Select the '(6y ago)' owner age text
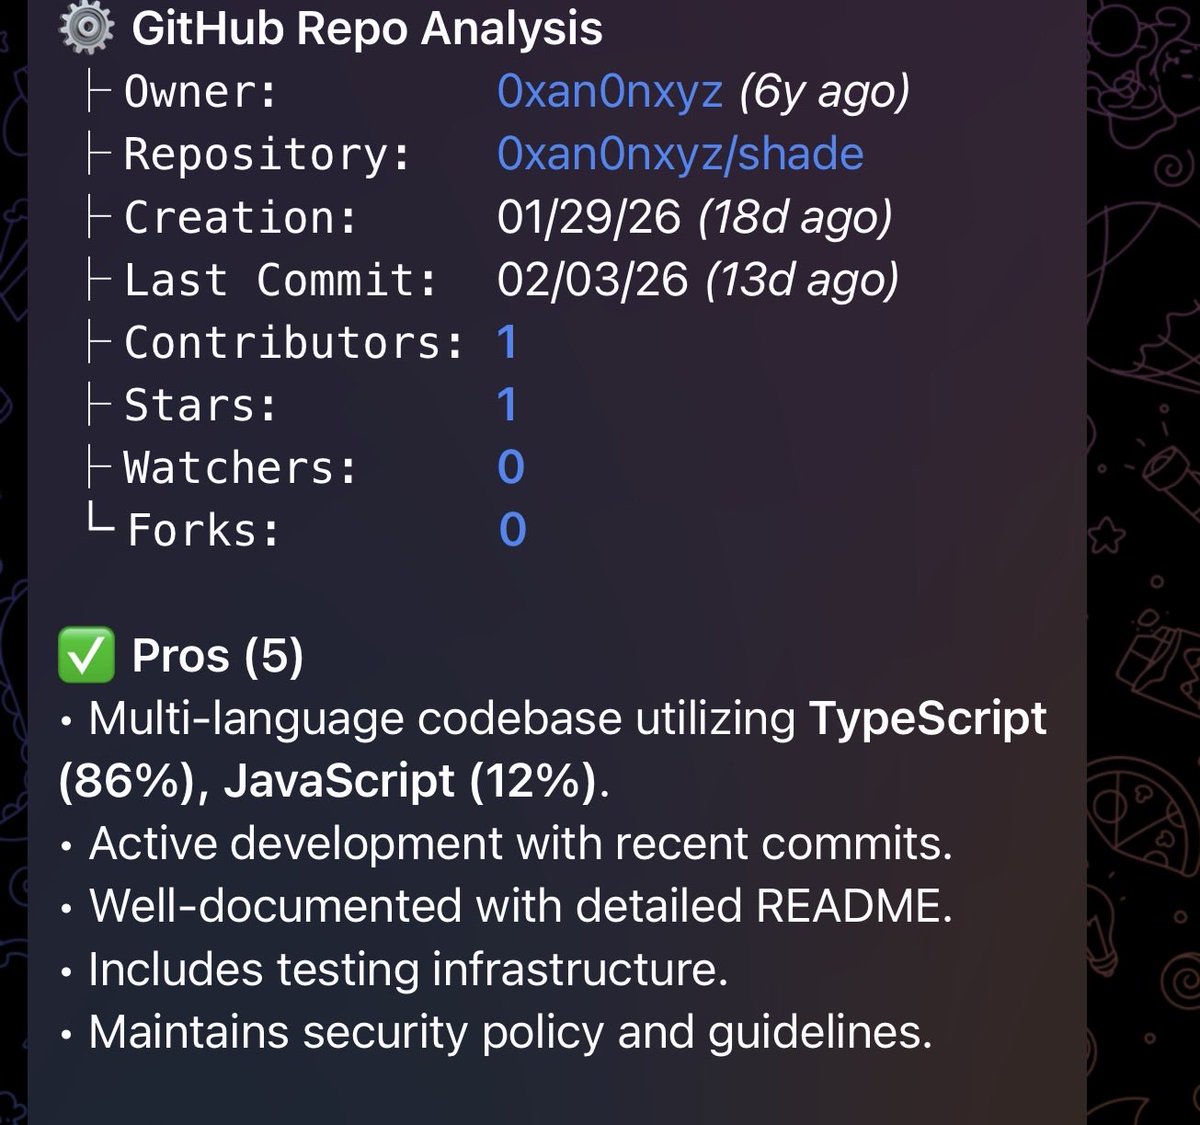This screenshot has height=1125, width=1200. click(x=825, y=92)
